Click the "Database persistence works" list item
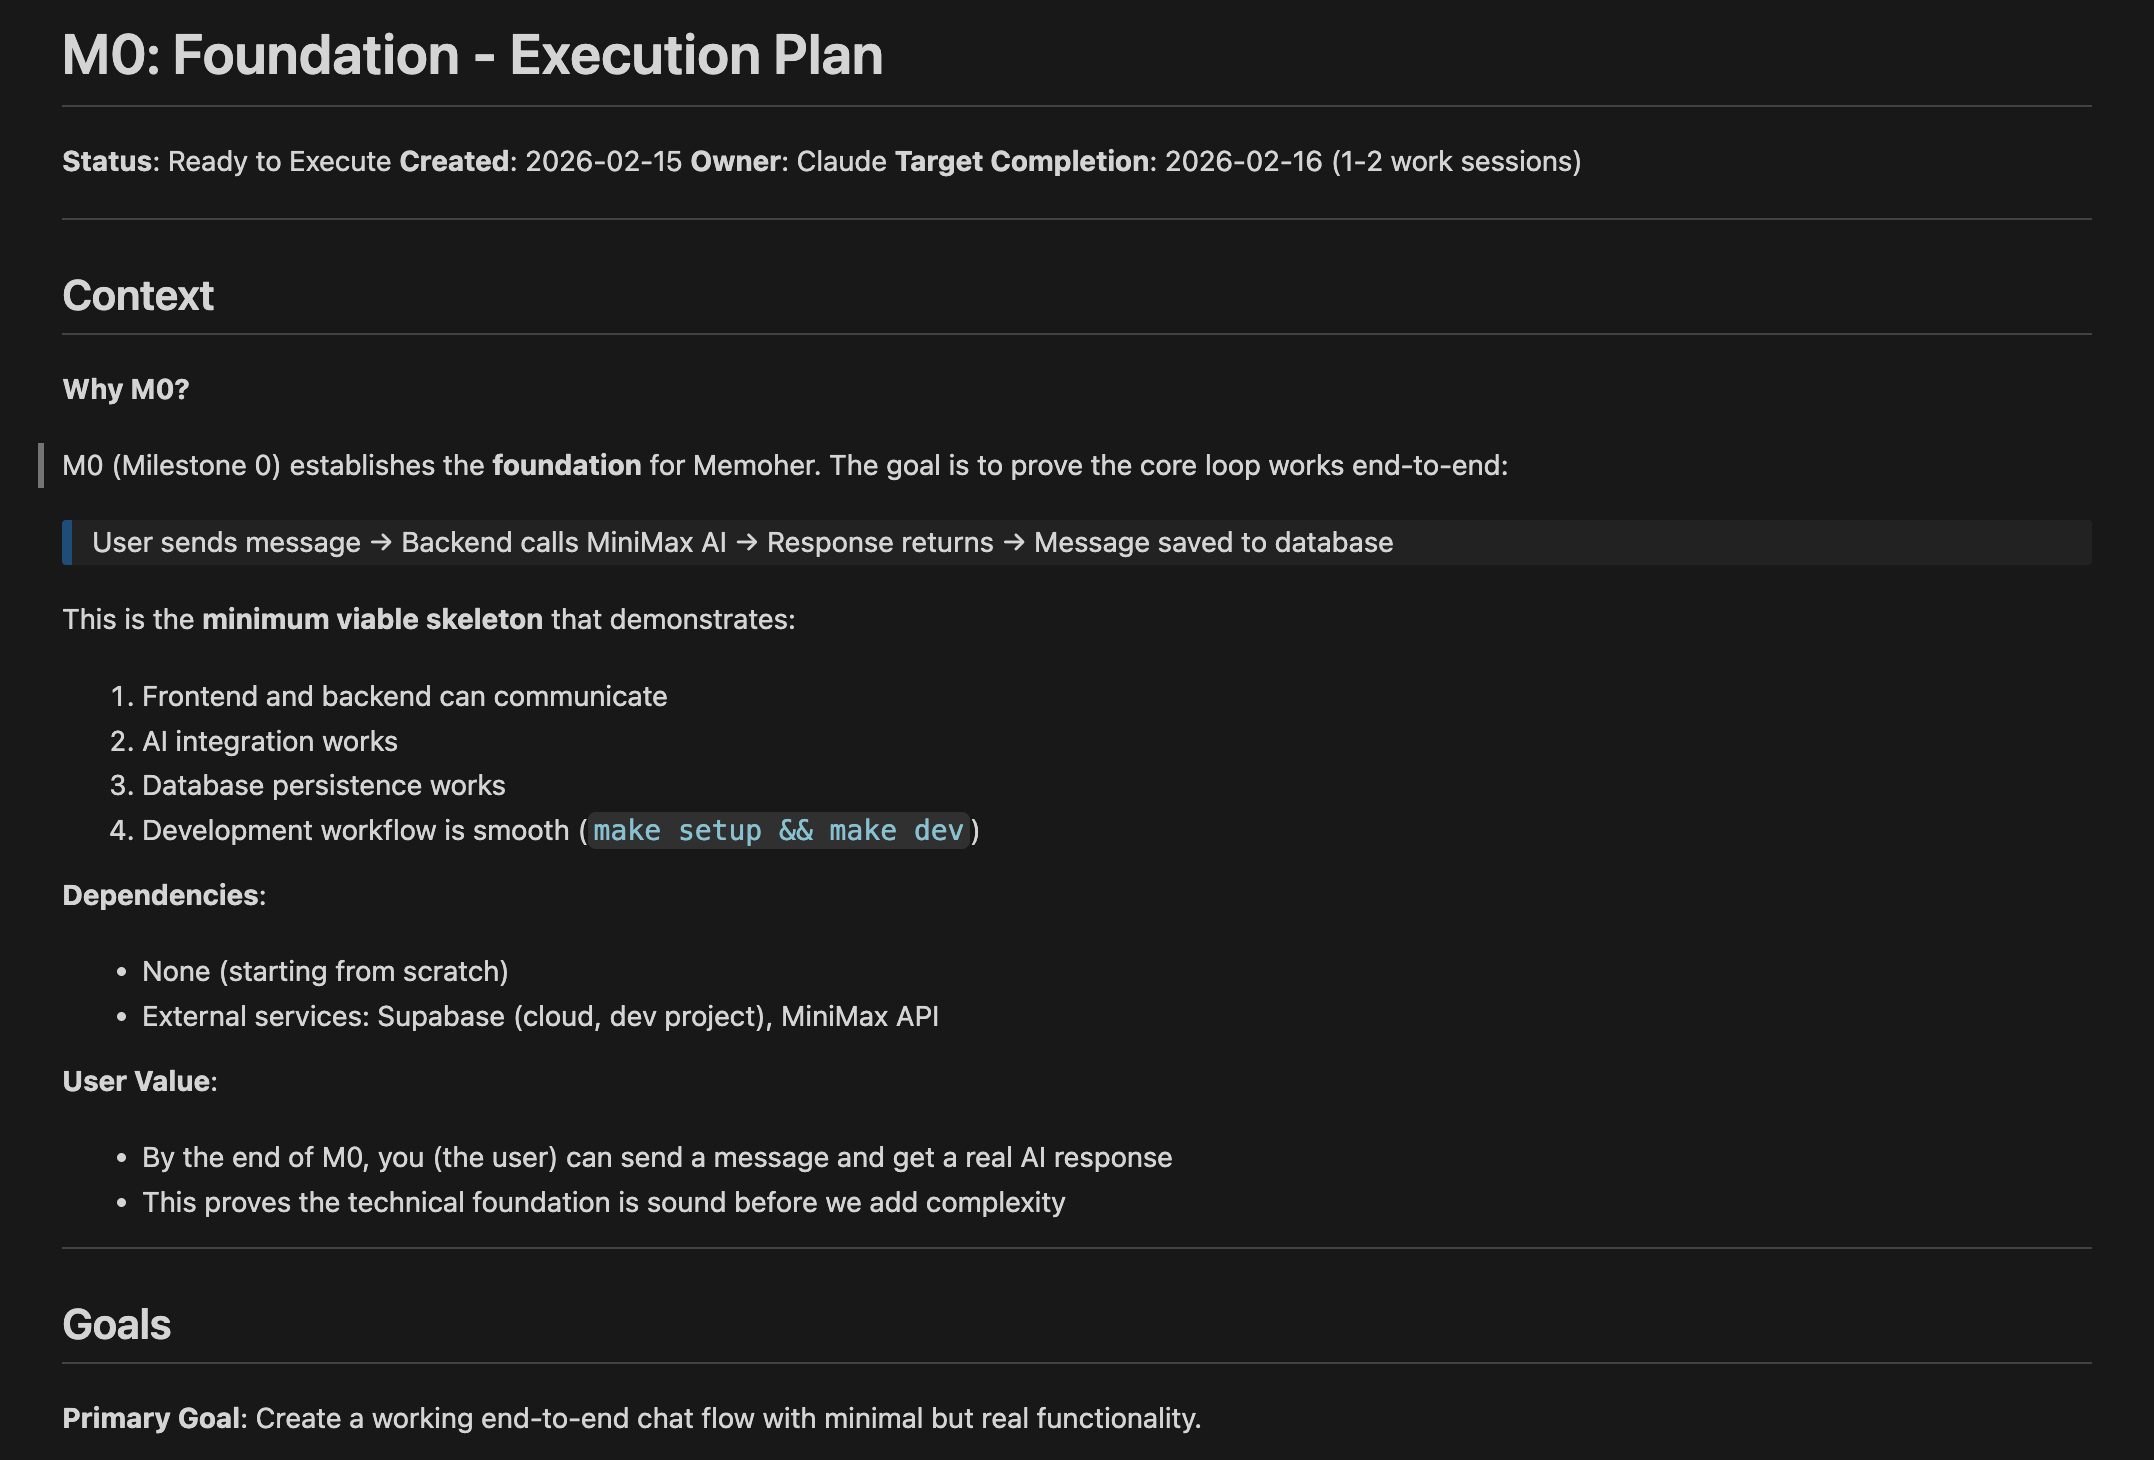The height and width of the screenshot is (1460, 2154). (x=323, y=785)
